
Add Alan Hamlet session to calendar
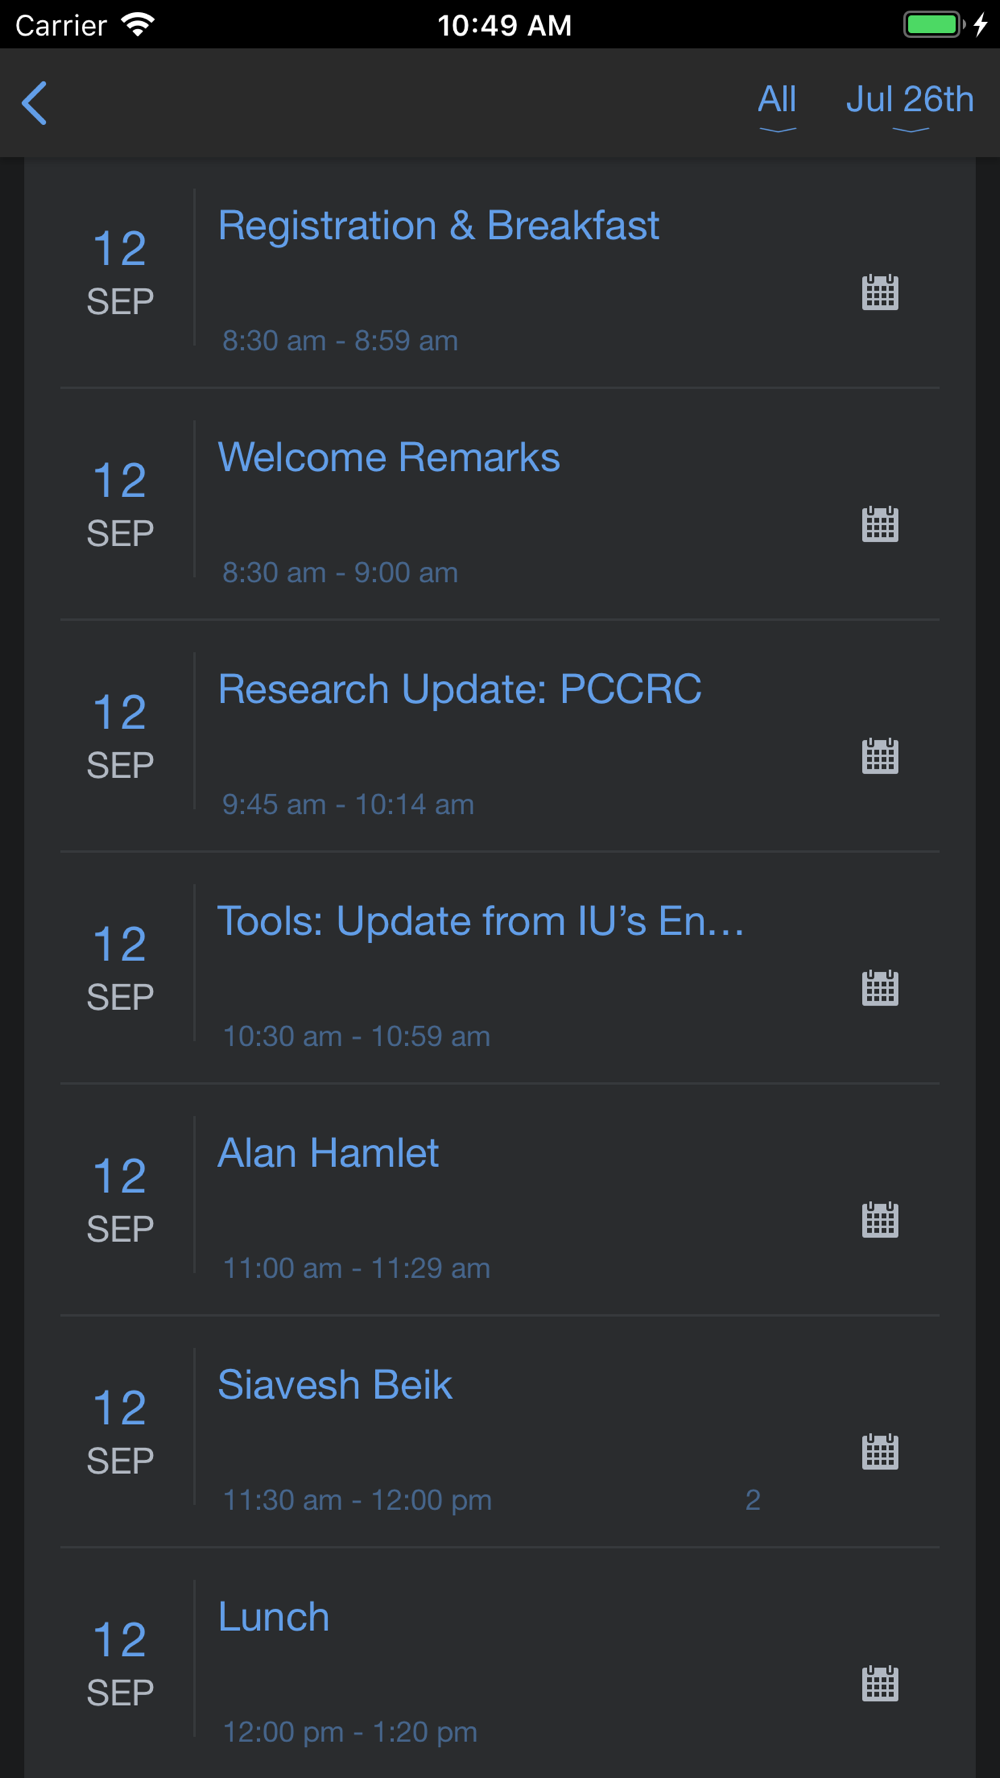880,1221
